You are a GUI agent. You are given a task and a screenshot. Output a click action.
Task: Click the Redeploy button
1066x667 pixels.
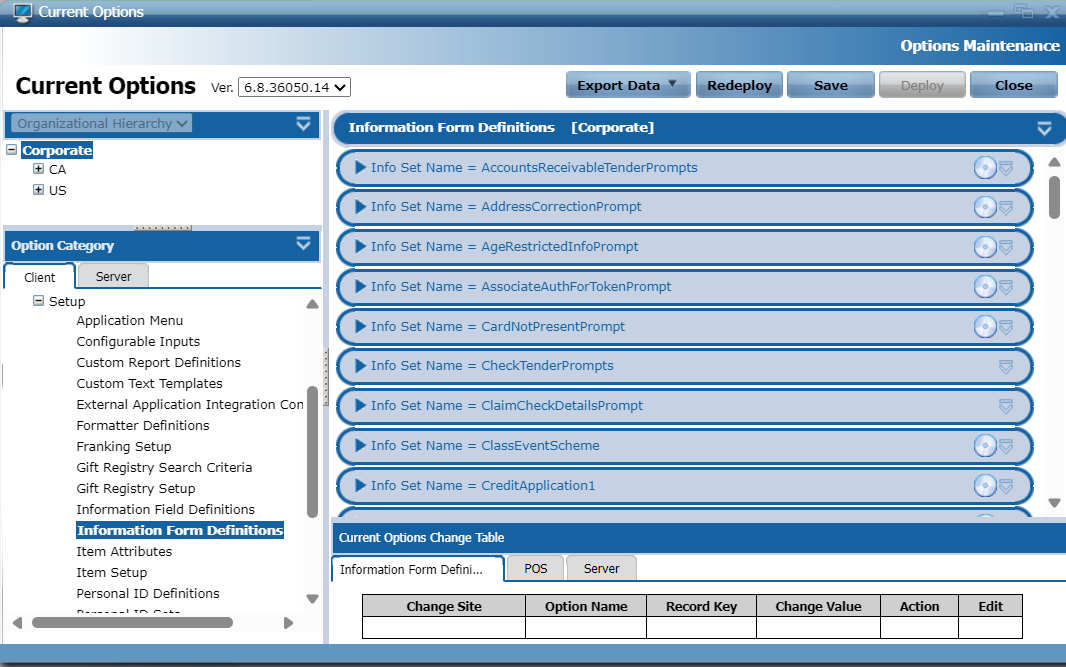pyautogui.click(x=739, y=85)
